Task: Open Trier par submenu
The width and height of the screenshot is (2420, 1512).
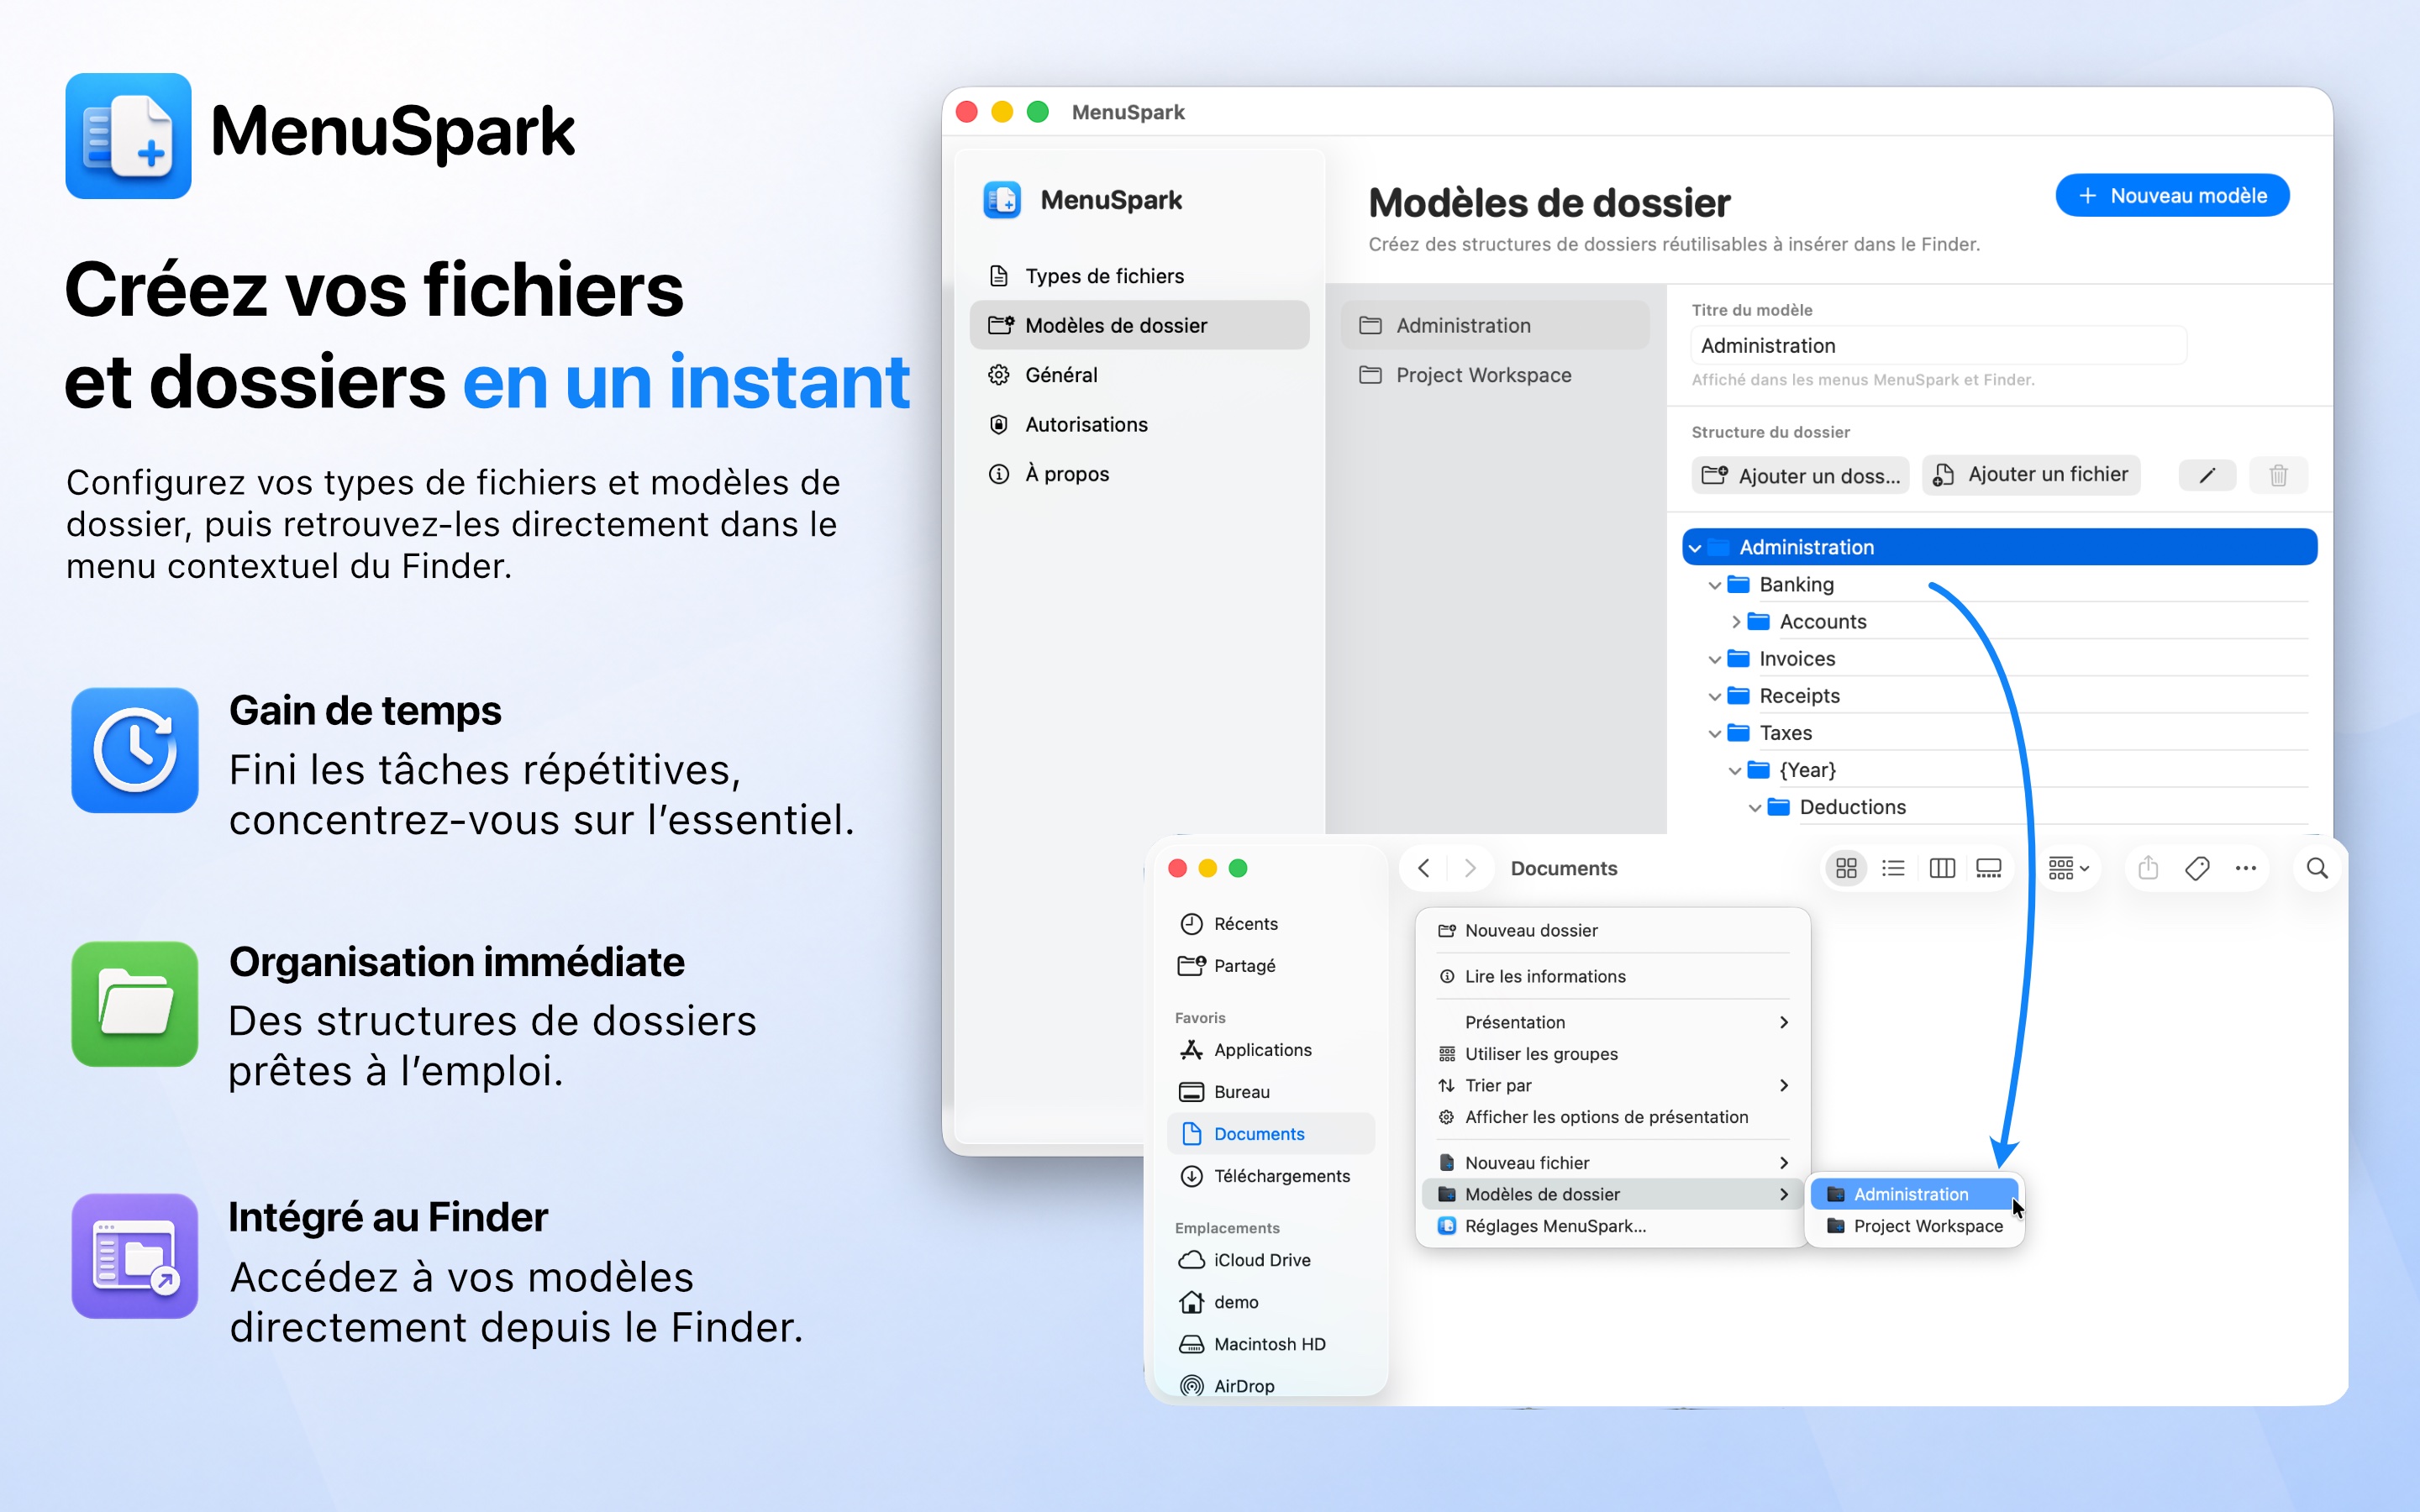Action: 1613,1086
